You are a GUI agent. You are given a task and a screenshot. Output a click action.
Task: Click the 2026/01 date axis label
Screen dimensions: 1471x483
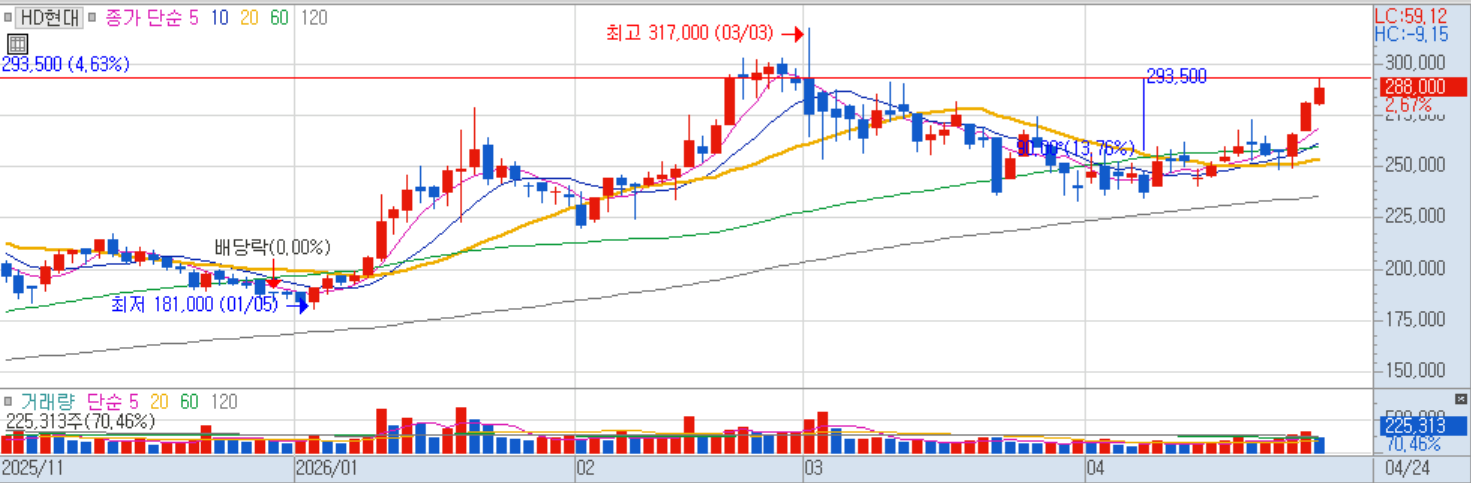point(326,468)
